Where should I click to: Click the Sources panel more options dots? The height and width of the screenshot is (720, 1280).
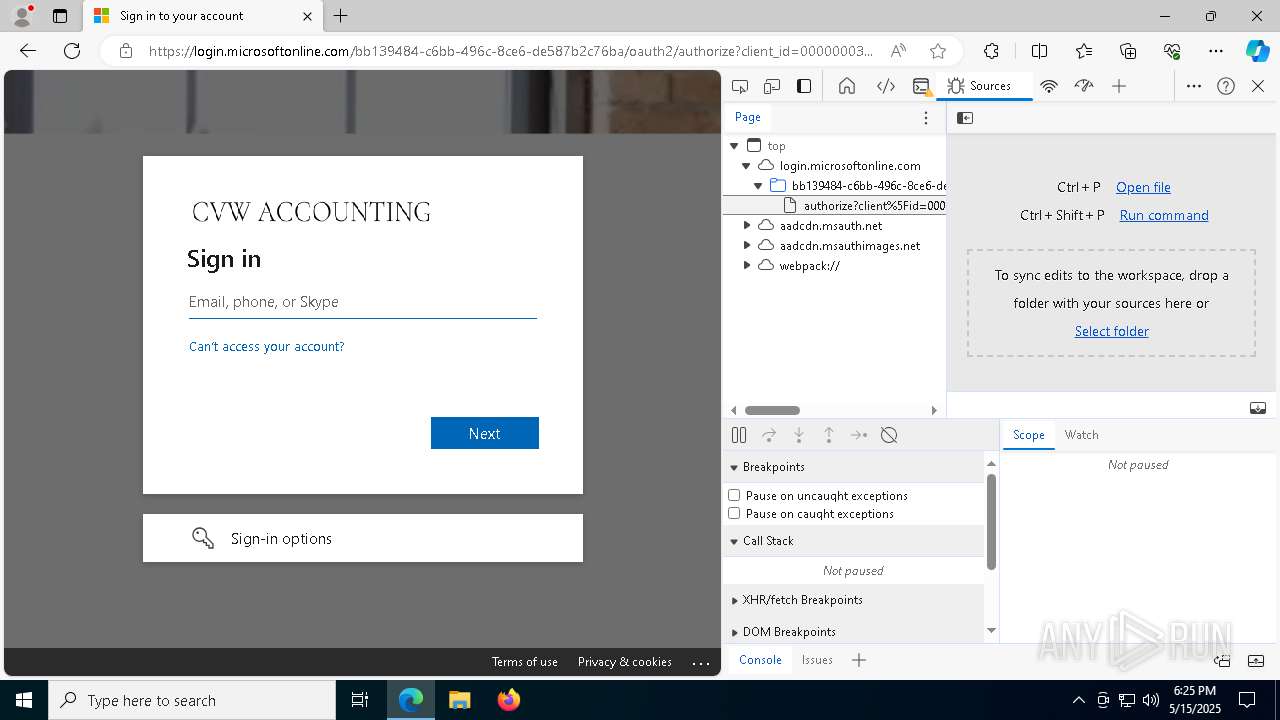[926, 118]
